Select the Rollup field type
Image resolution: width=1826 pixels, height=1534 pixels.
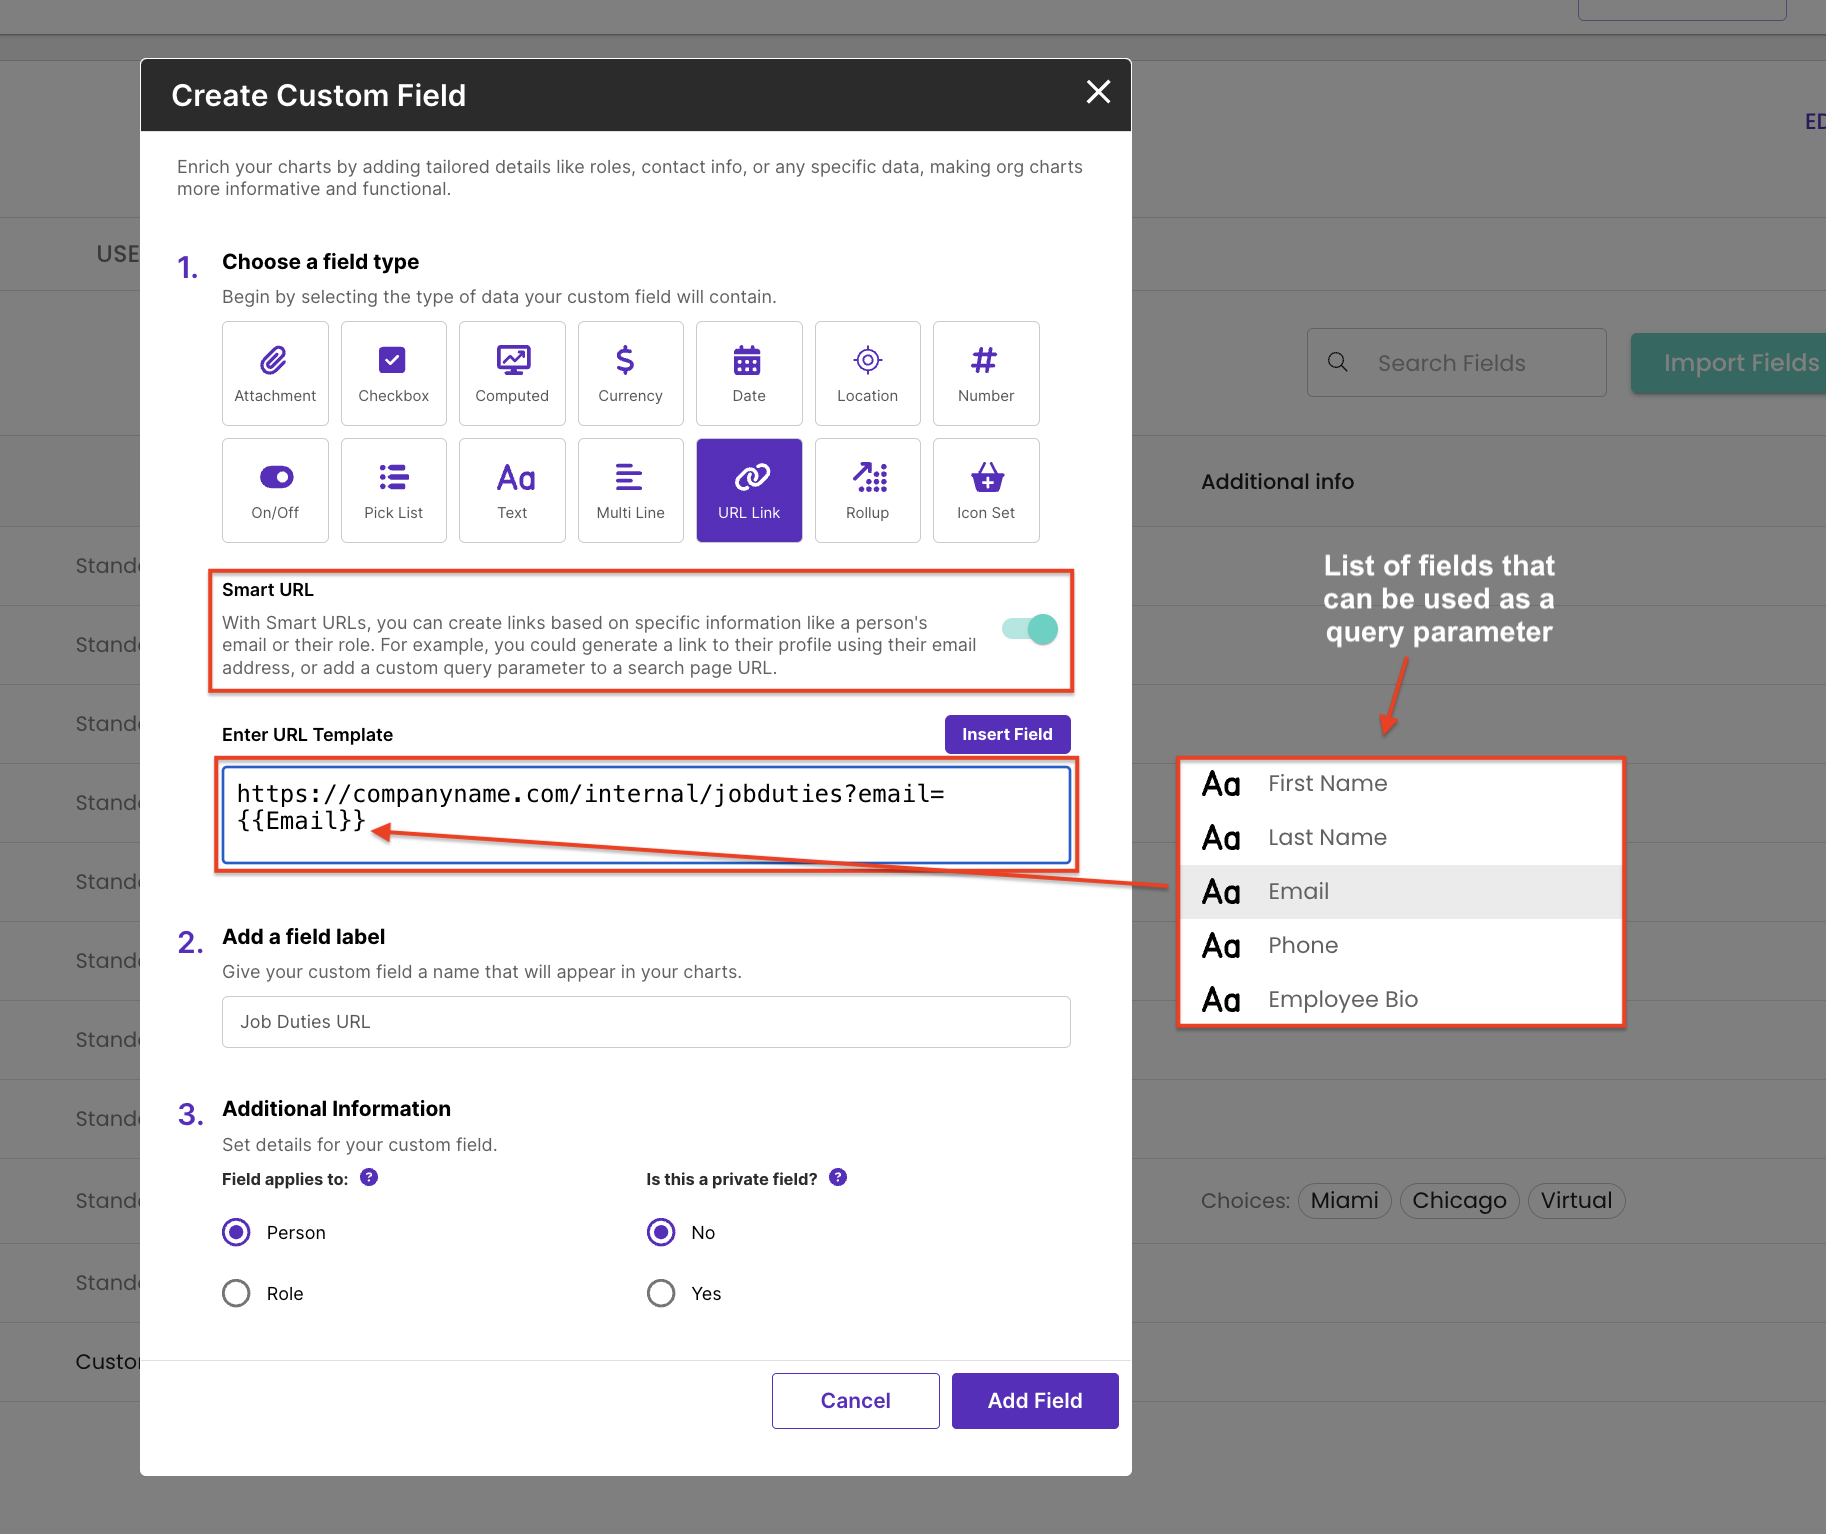[867, 490]
